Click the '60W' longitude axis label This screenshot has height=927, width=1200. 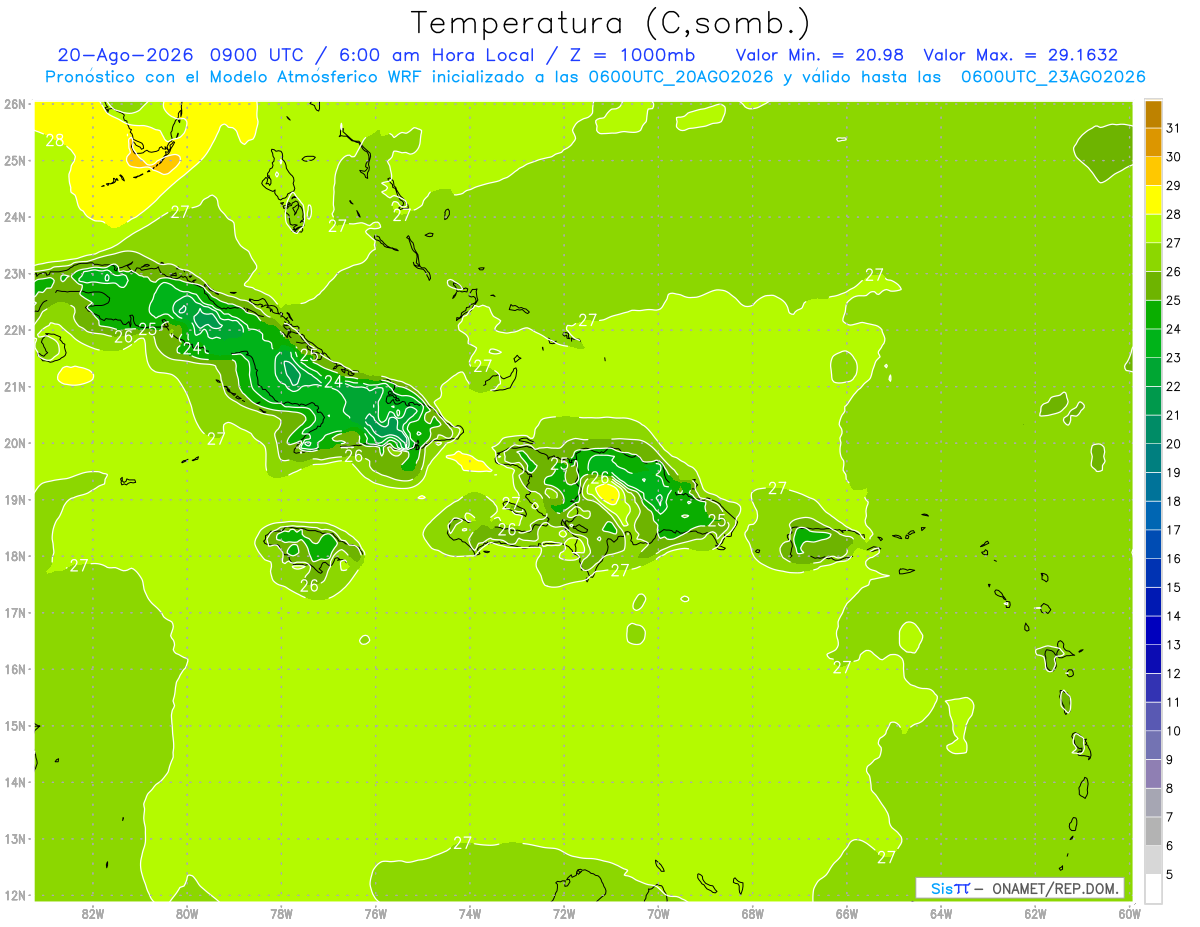tap(1129, 913)
